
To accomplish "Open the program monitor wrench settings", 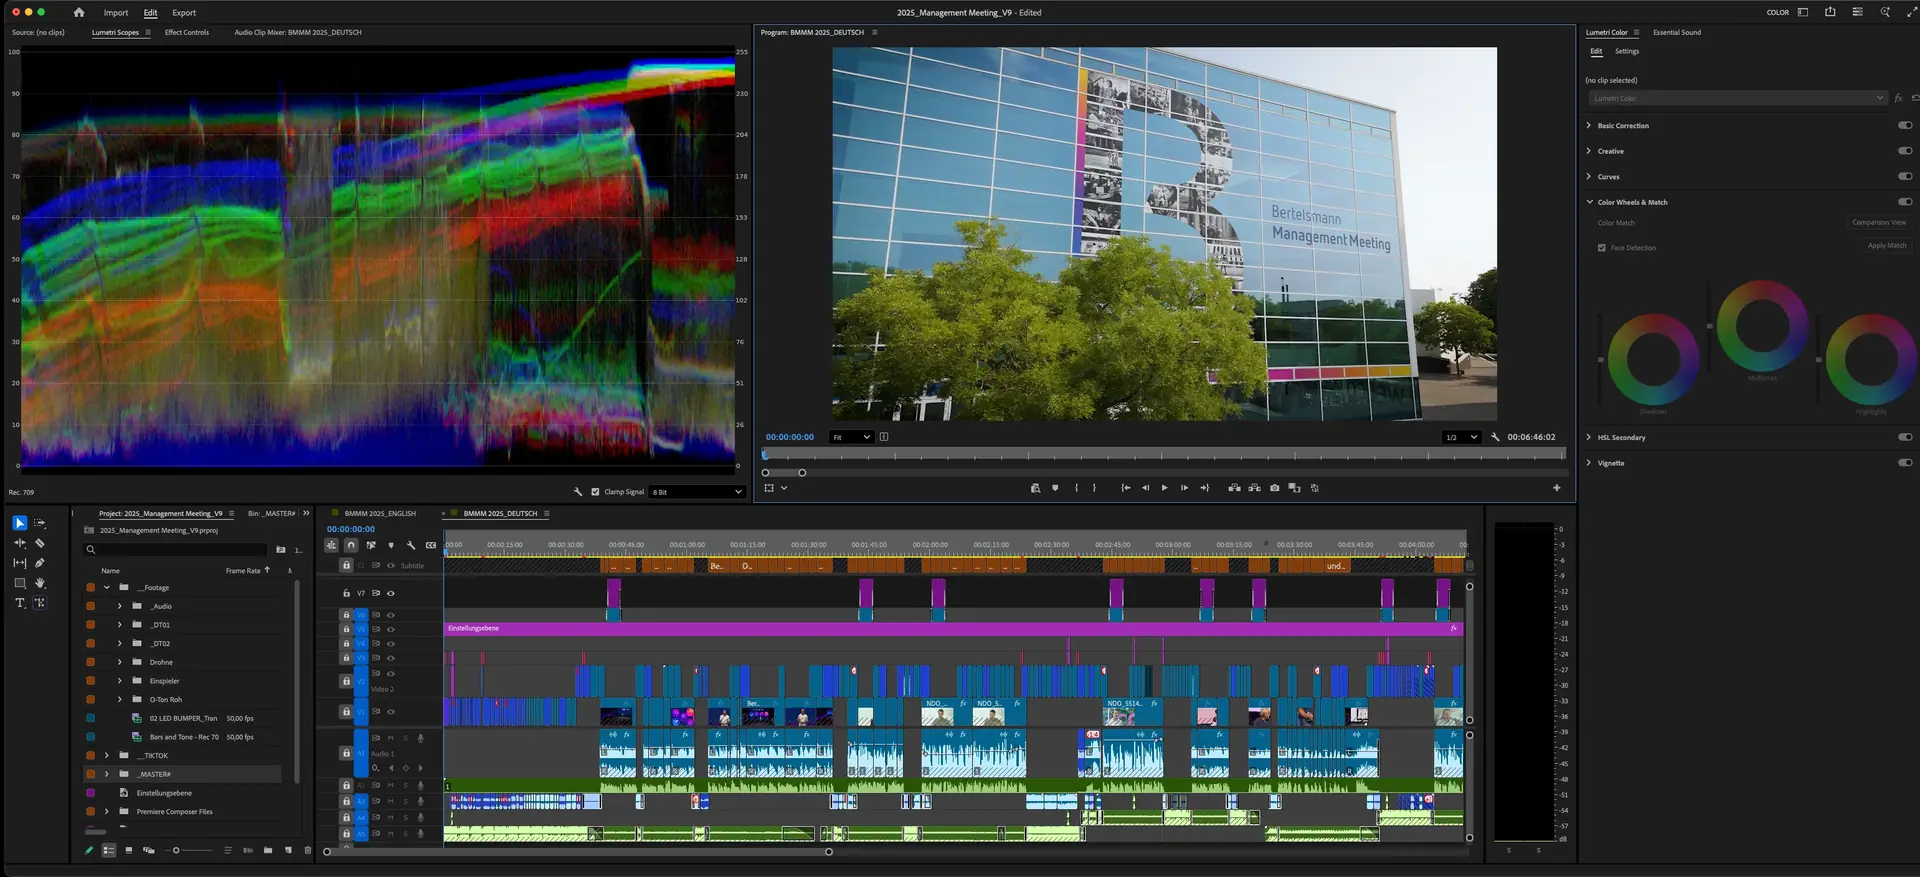I will (x=1495, y=437).
